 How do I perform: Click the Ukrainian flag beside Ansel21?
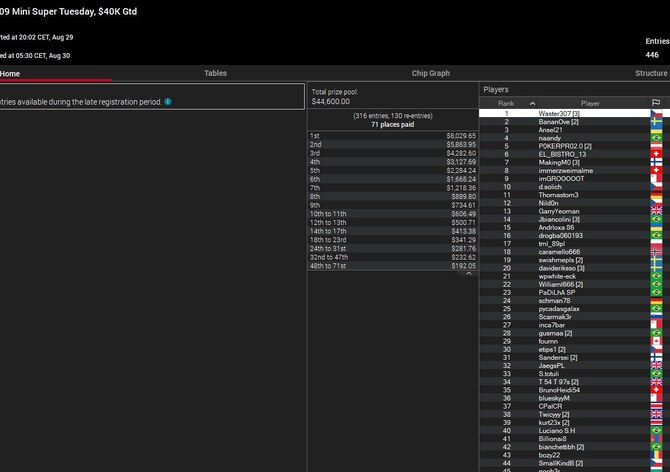click(656, 129)
